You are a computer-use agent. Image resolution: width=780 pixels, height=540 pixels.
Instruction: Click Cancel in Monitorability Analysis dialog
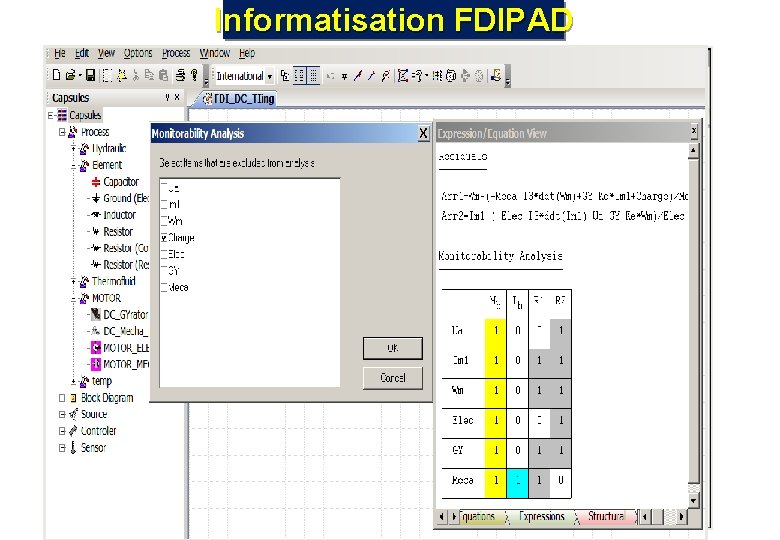point(392,378)
